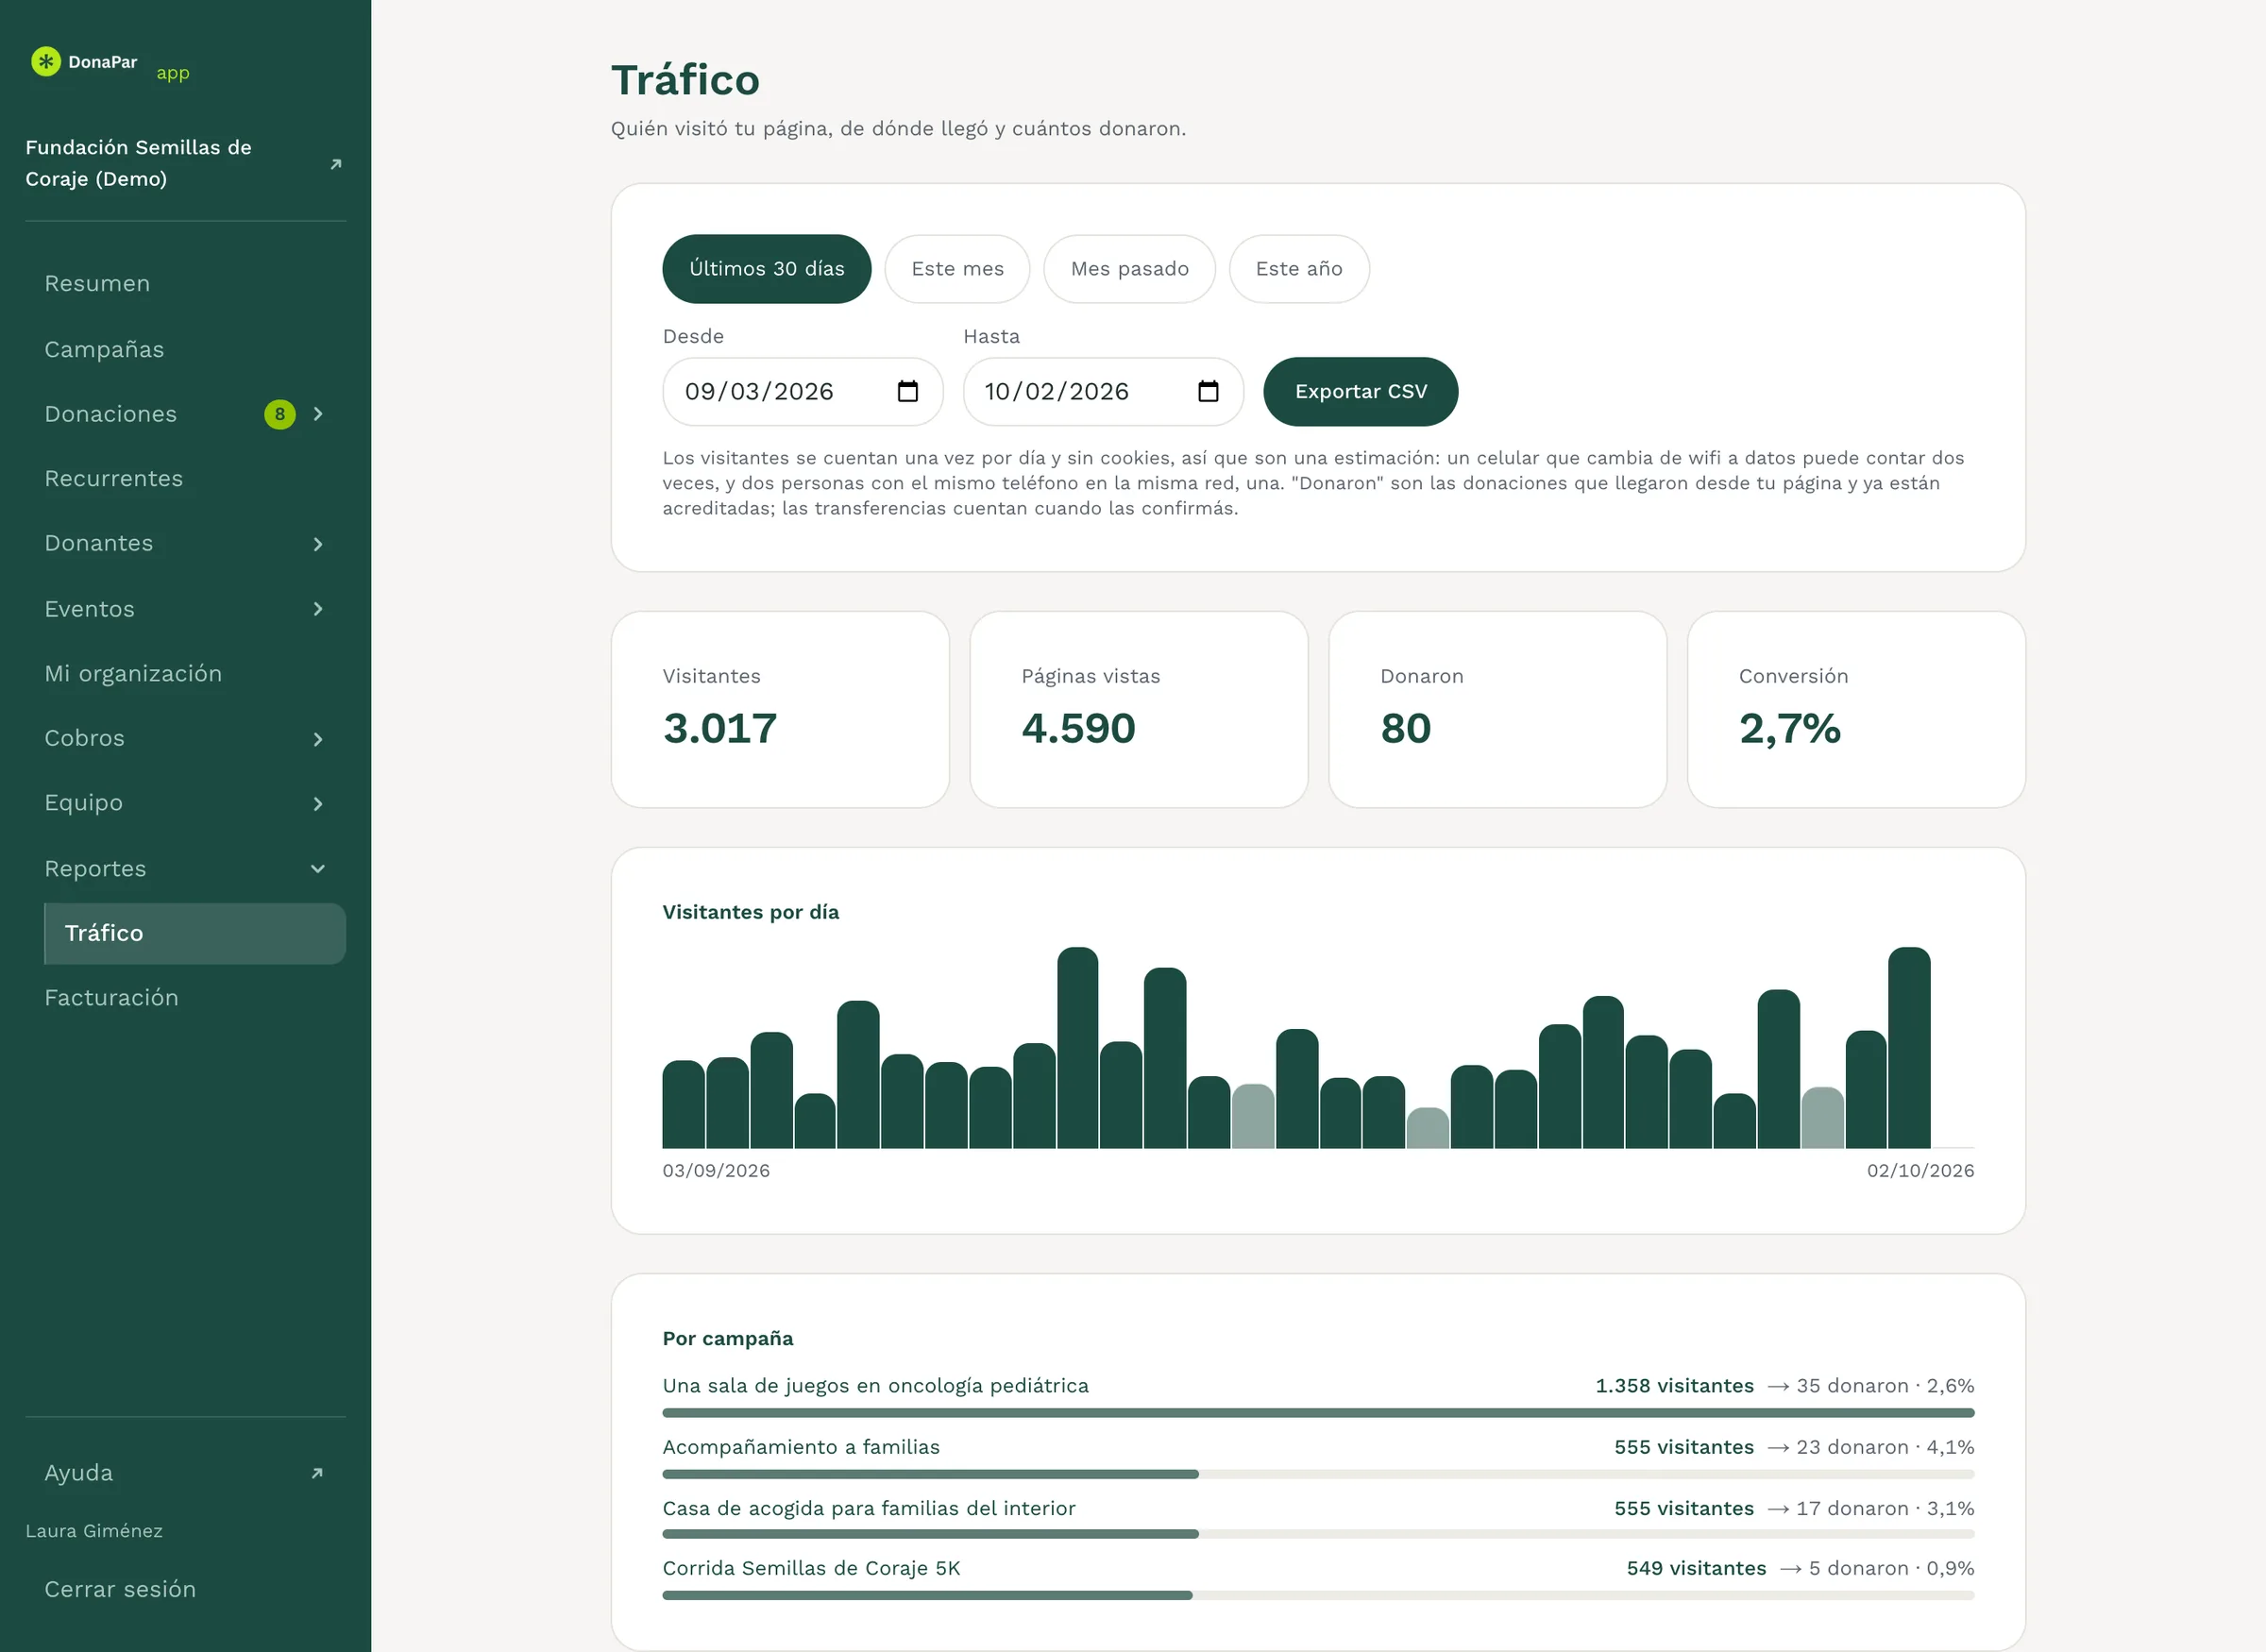Click the oncología pediátrica campaign progress bar
Screen dimensions: 2266x1652
tap(1318, 1413)
